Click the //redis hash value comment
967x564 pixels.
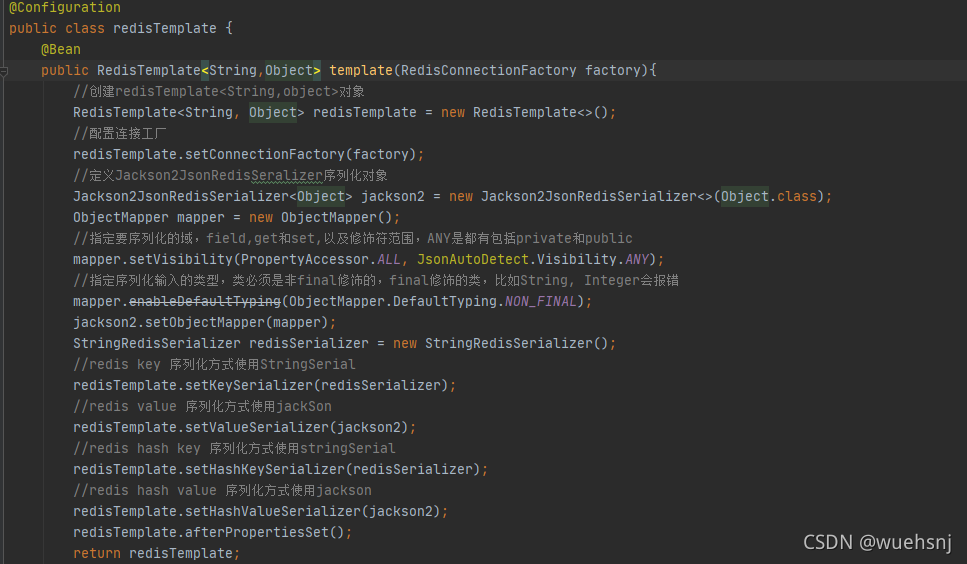222,490
